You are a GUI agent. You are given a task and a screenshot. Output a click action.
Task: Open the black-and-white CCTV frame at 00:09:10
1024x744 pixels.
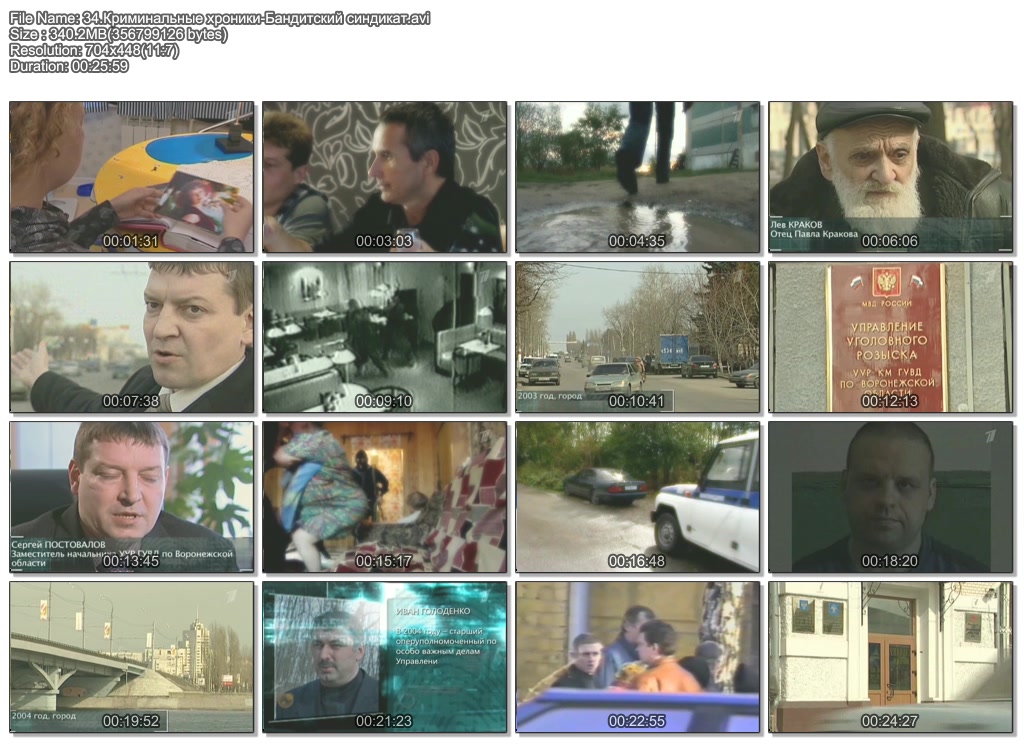click(384, 337)
